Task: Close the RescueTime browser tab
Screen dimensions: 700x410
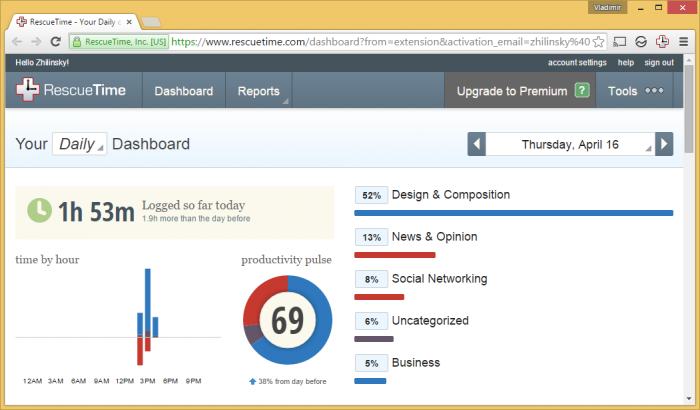Action: pyautogui.click(x=129, y=22)
